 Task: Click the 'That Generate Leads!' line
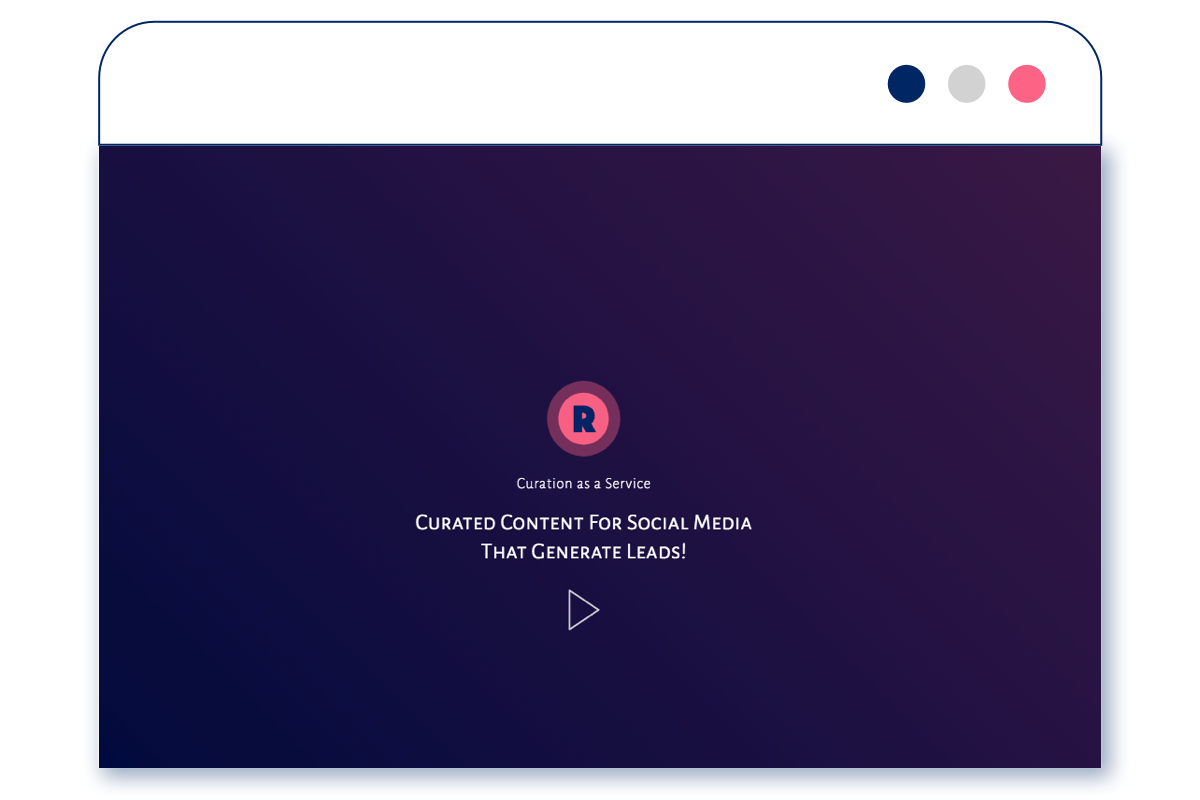pyautogui.click(x=584, y=552)
